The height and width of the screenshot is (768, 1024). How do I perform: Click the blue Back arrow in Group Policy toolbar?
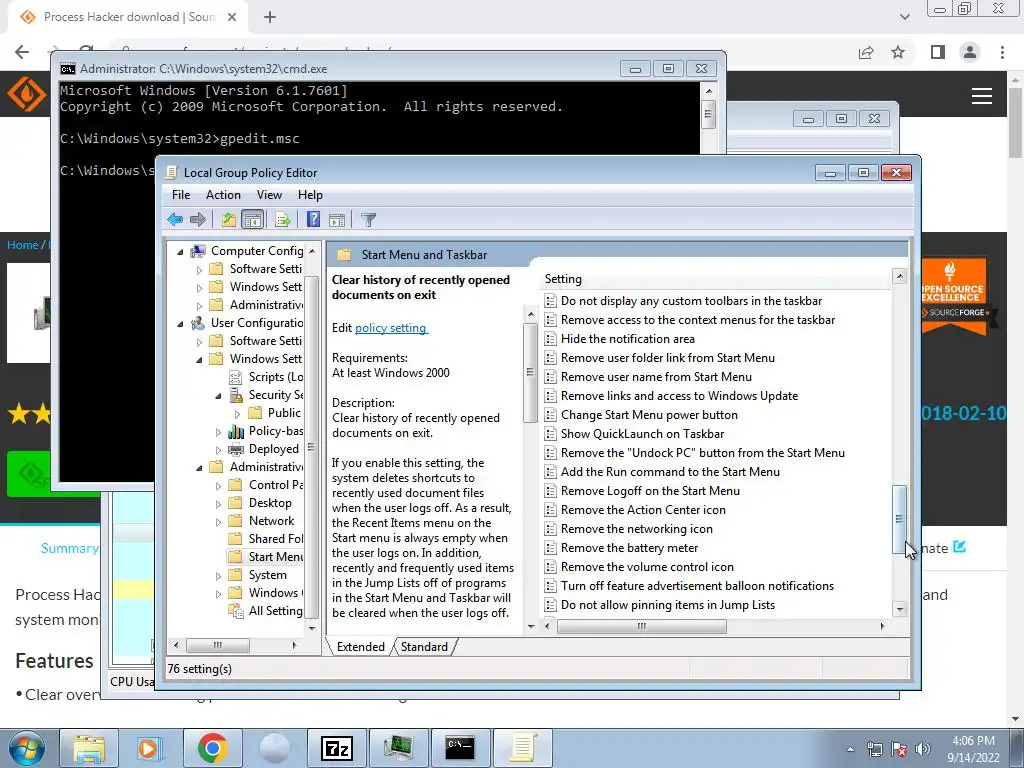(175, 220)
